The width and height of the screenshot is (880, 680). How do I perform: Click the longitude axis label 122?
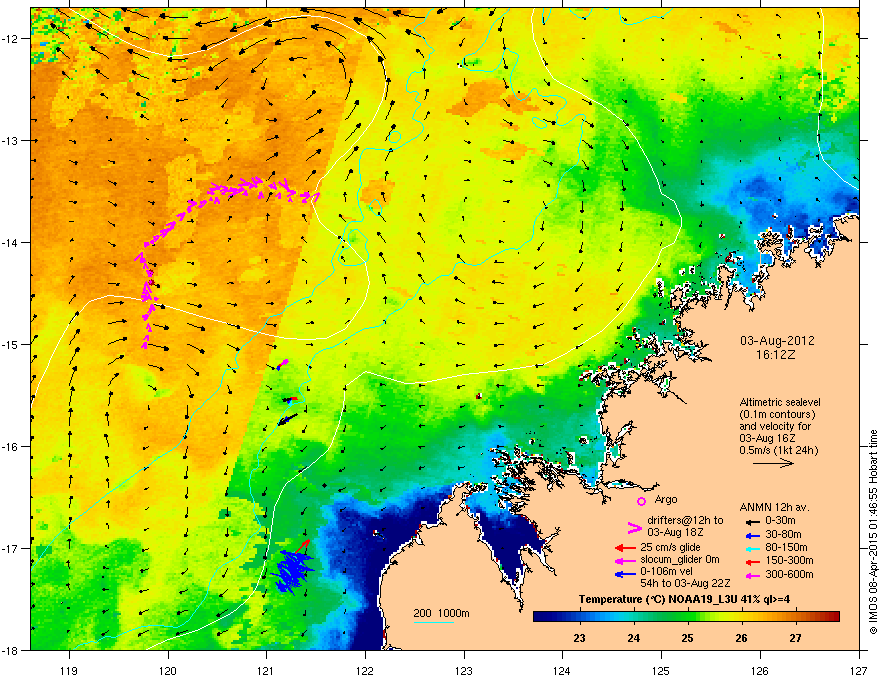365,670
